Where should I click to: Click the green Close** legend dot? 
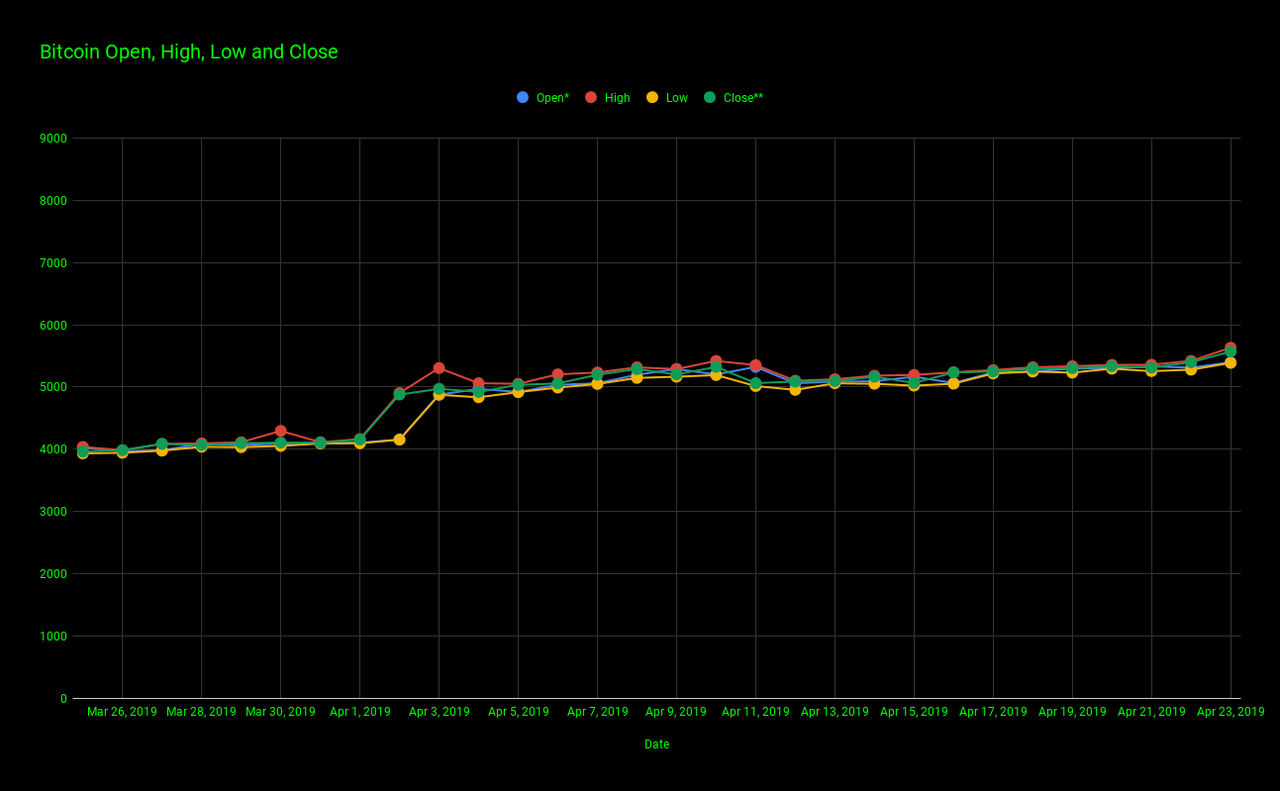point(710,97)
